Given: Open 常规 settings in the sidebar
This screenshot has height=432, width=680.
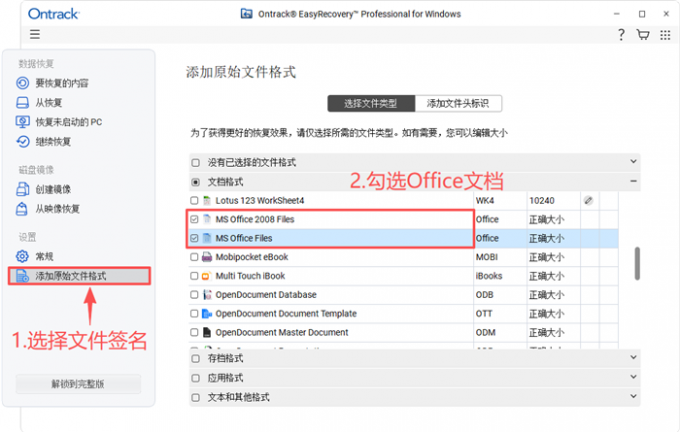Looking at the screenshot, I should pos(44,257).
